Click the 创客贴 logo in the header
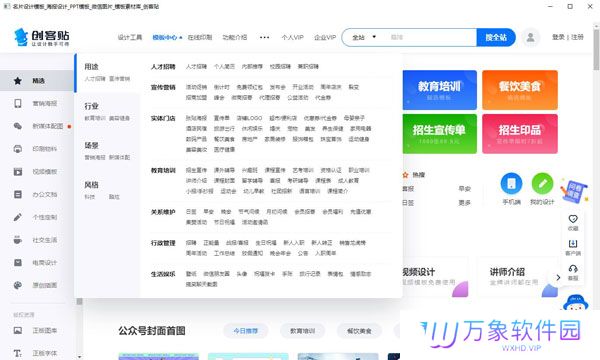Screen dimensions: 600x360 (x=42, y=37)
